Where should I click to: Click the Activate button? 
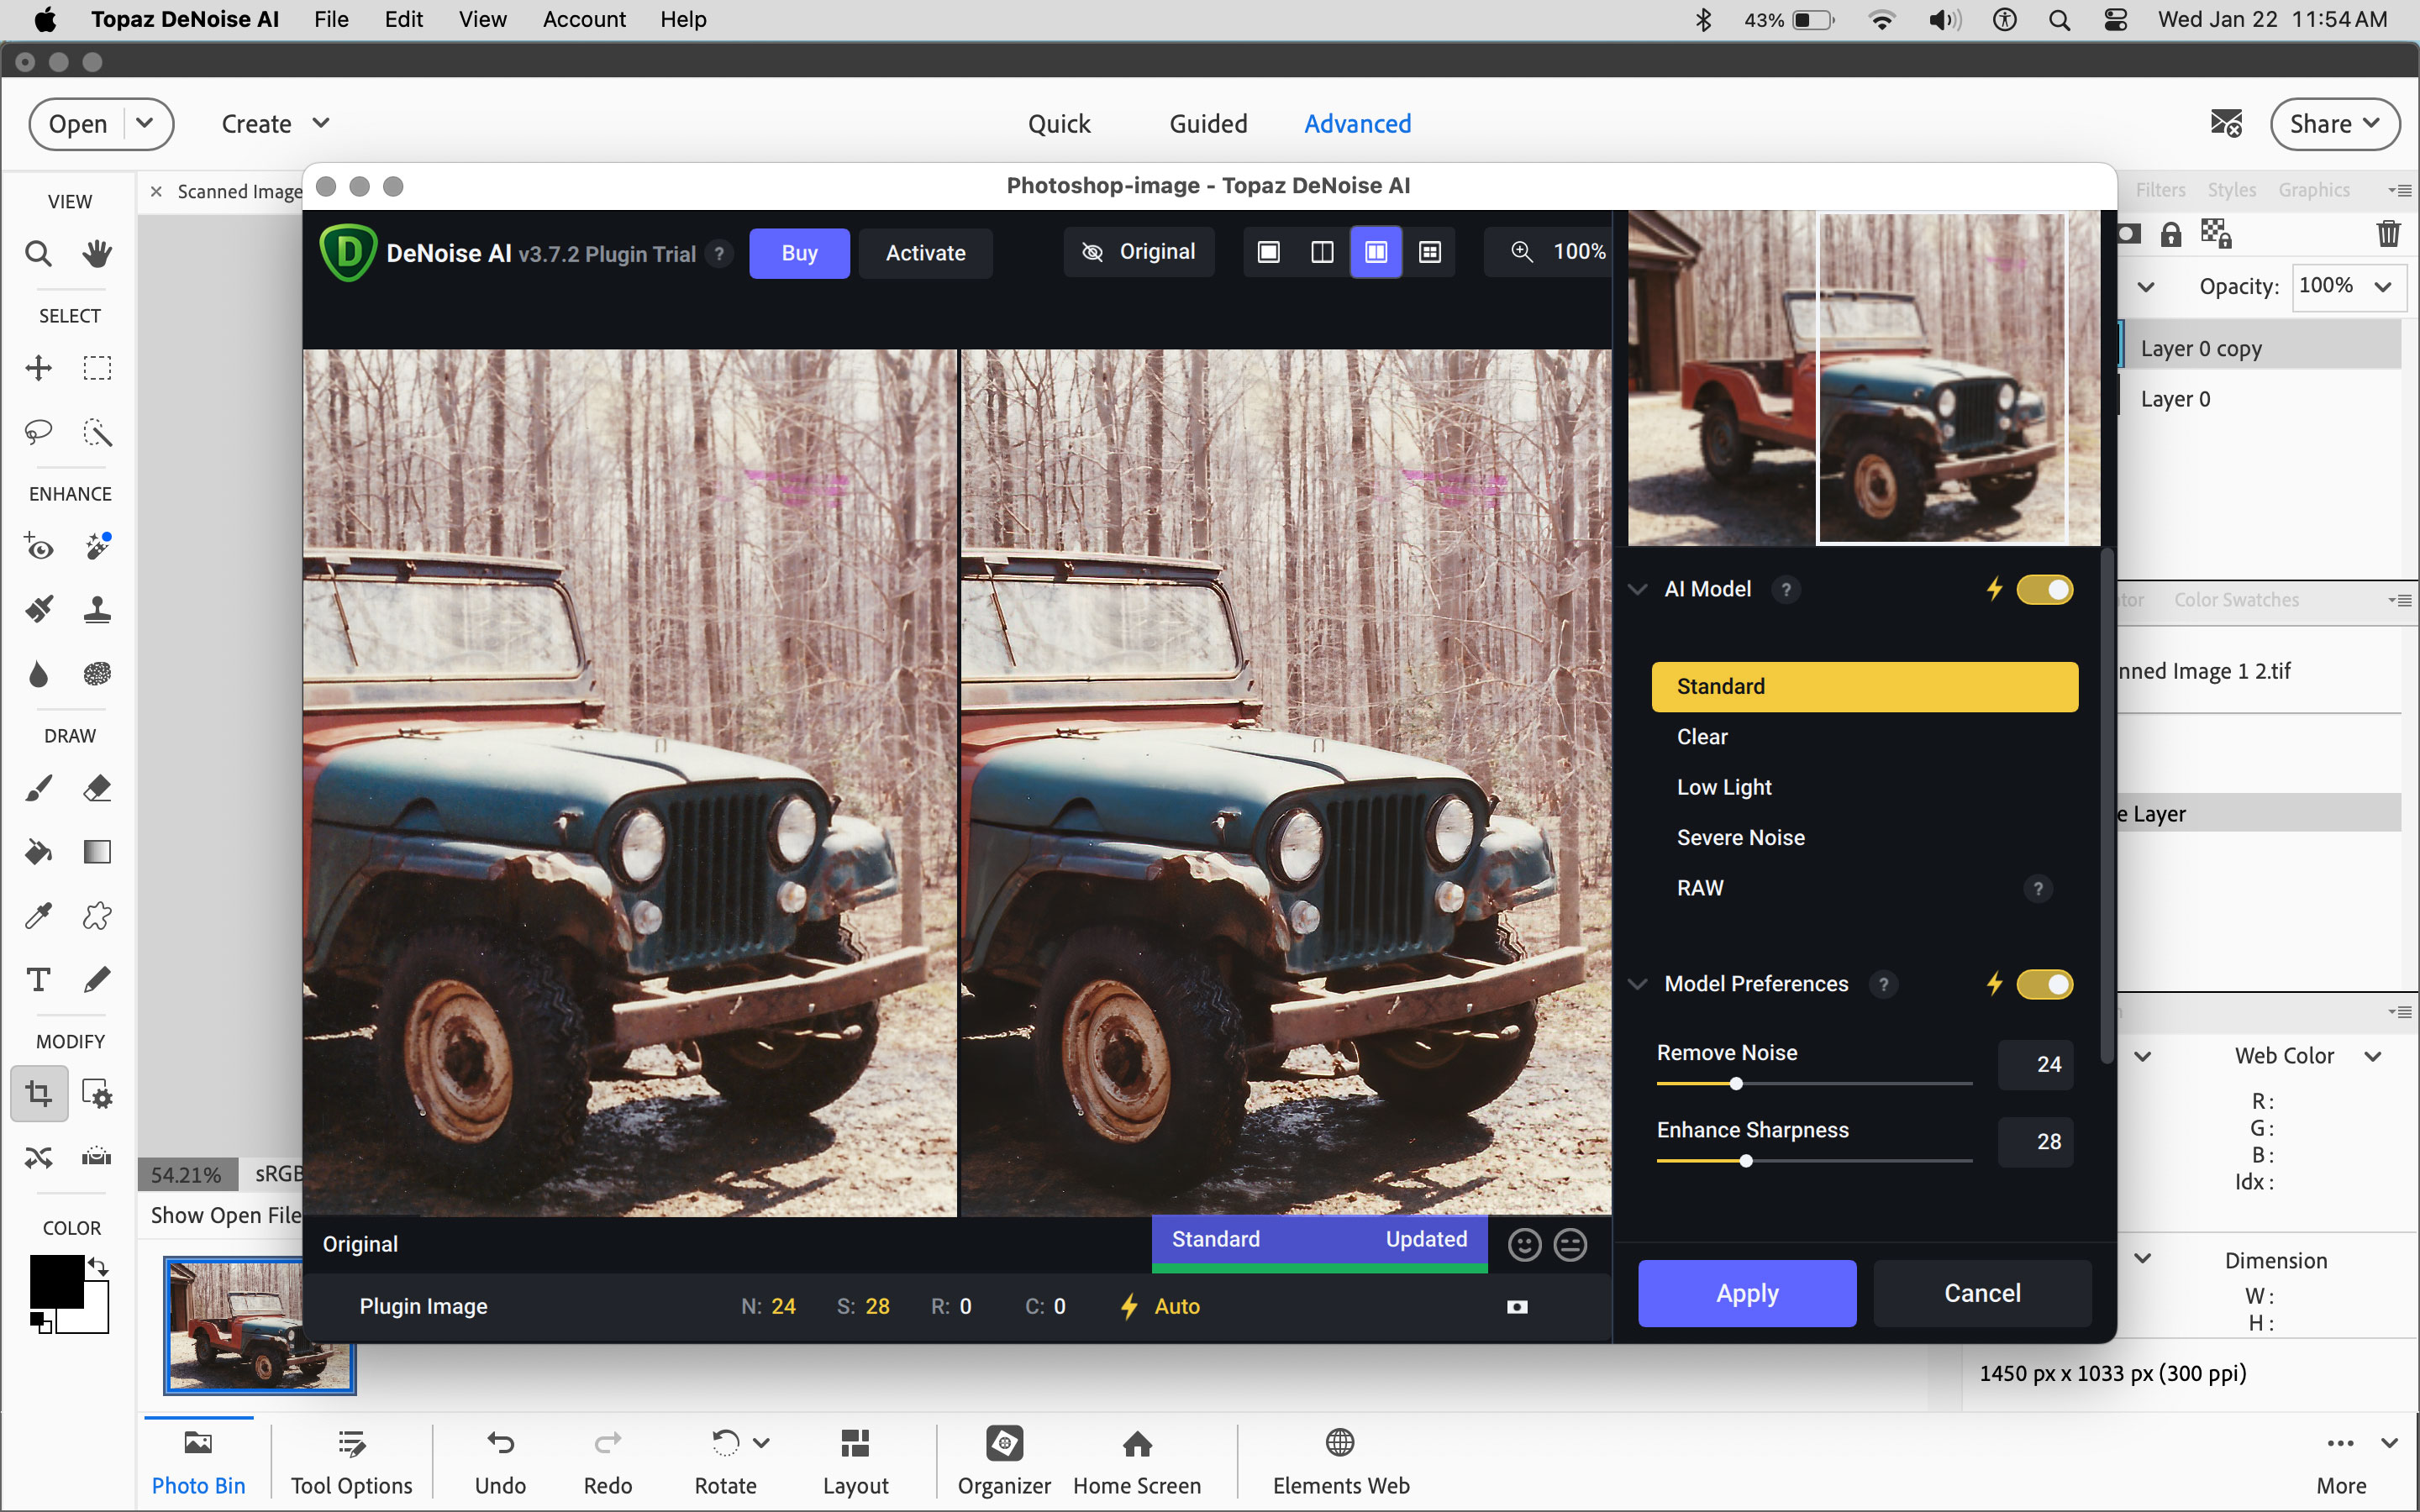pyautogui.click(x=924, y=253)
